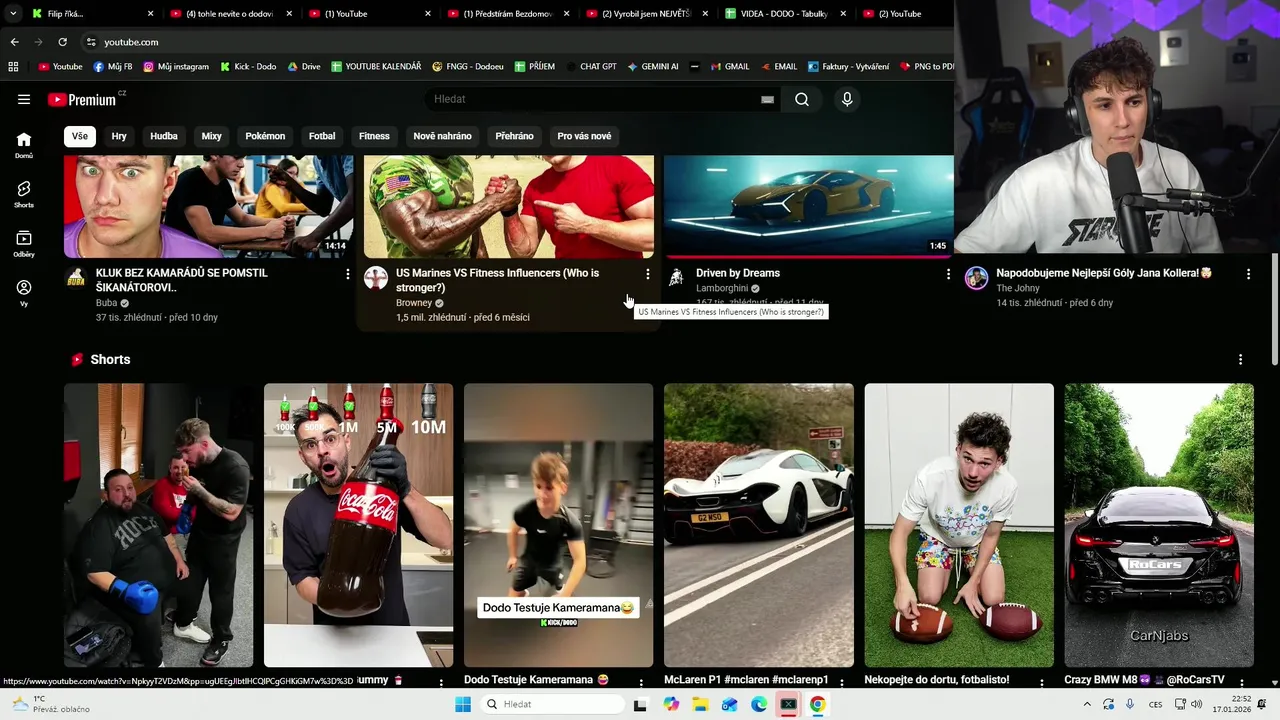The height and width of the screenshot is (720, 1280).
Task: Open the browser apps grid icon
Action: point(13,67)
